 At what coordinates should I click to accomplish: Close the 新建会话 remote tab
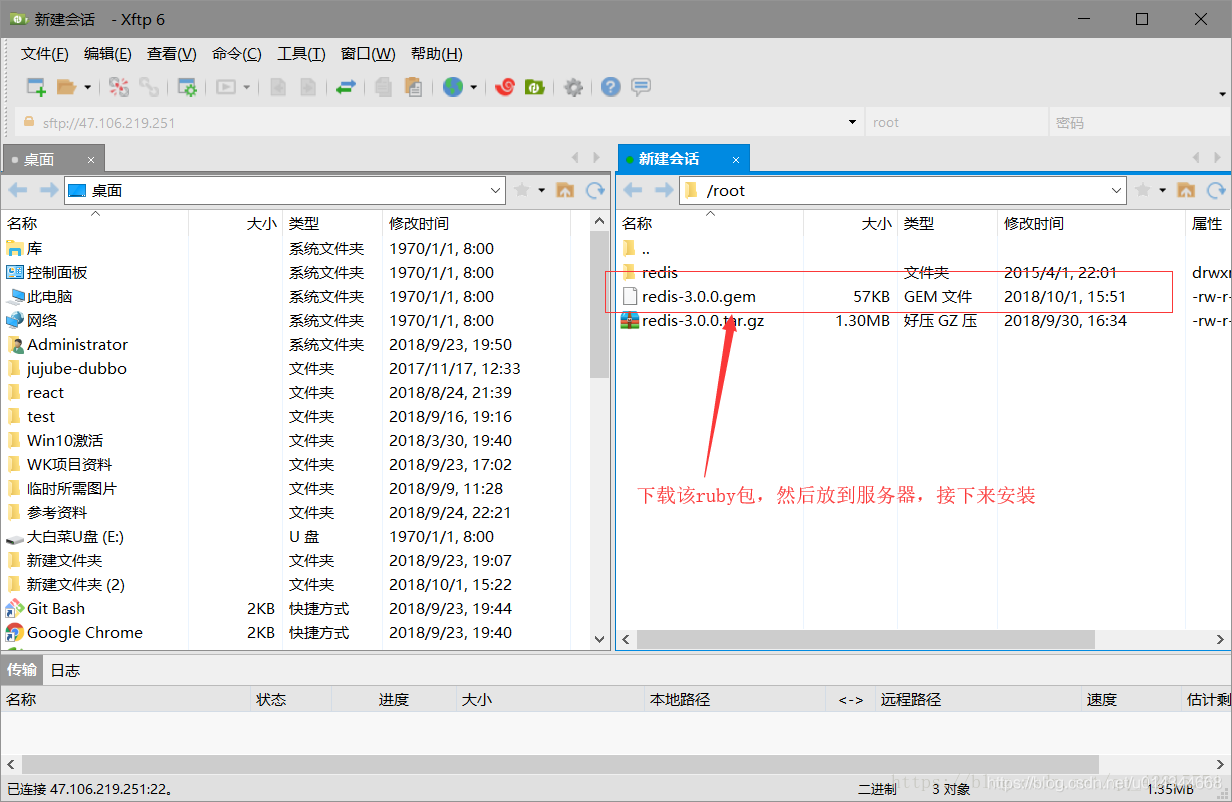click(736, 160)
